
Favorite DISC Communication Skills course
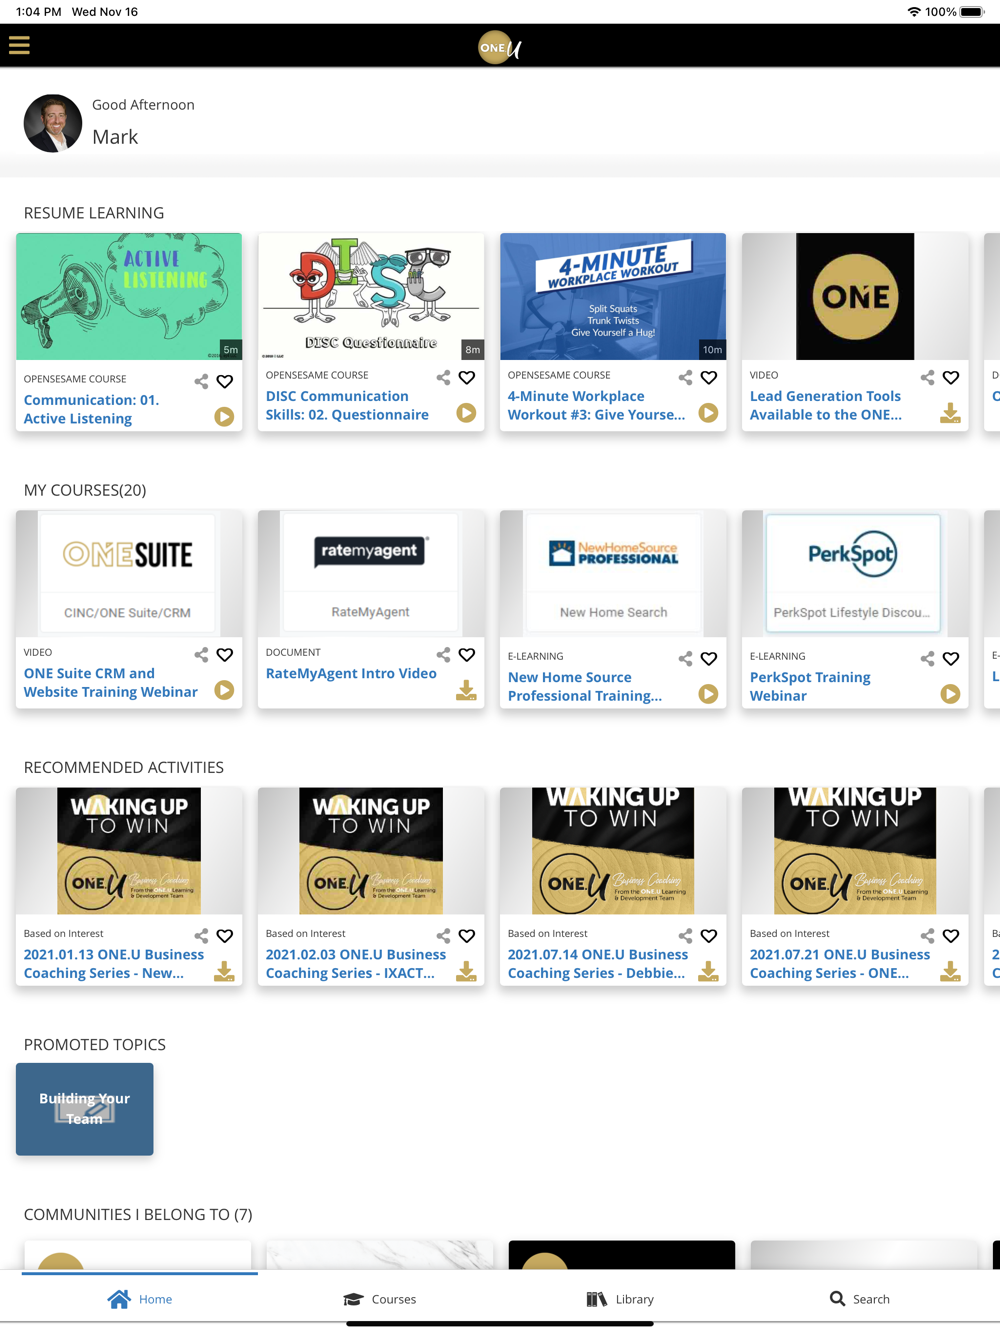pyautogui.click(x=467, y=377)
